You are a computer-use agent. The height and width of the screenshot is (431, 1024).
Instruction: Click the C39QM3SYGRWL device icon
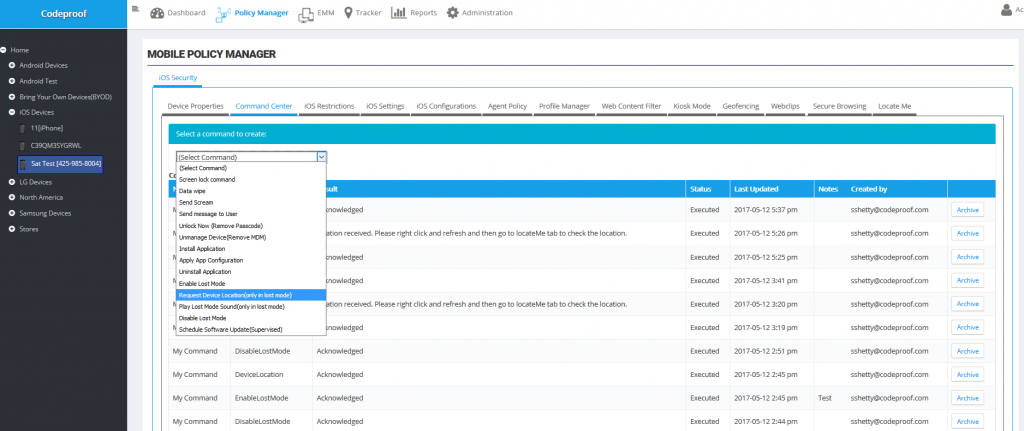(22, 145)
